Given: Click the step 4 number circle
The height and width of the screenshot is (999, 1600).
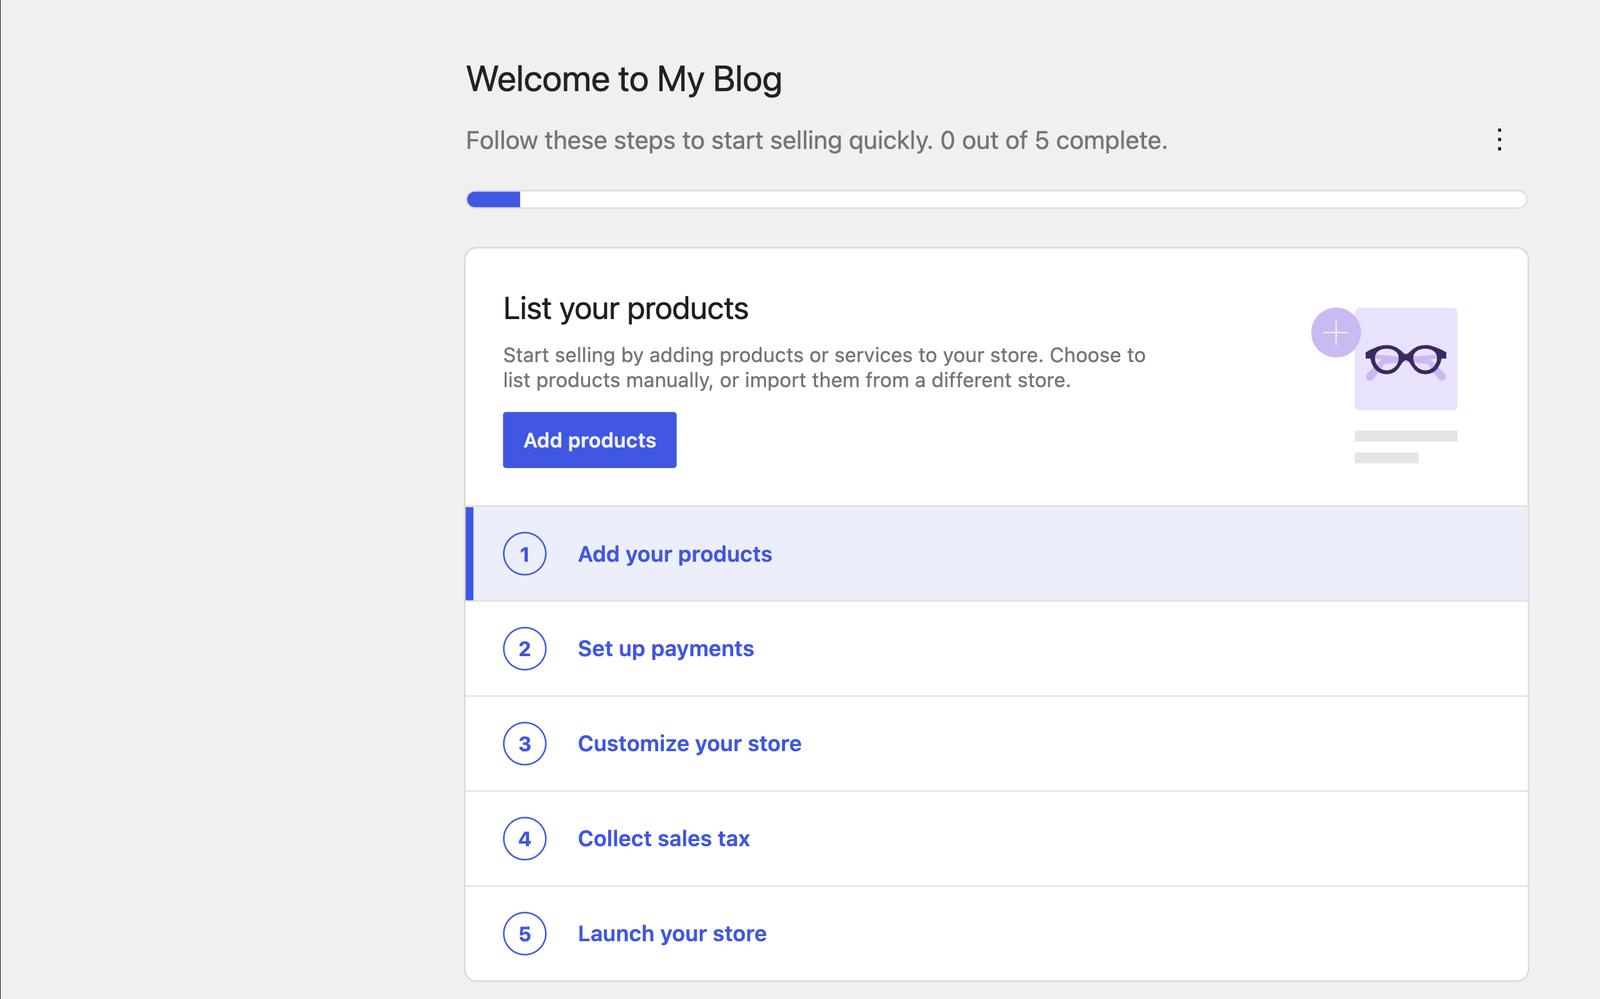Looking at the screenshot, I should point(525,839).
